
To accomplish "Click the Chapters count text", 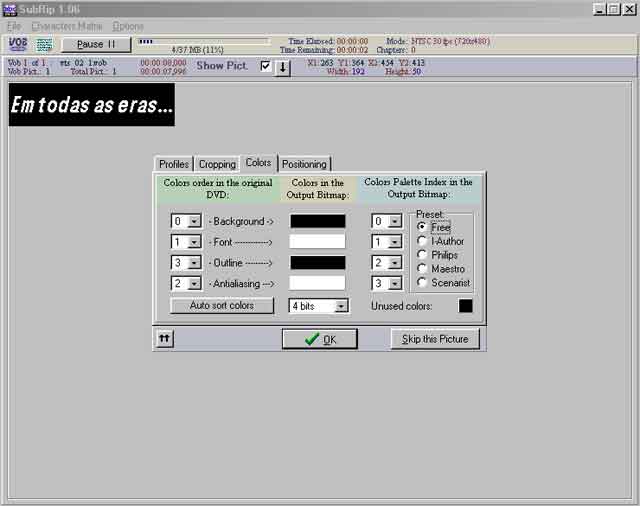I will pyautogui.click(x=396, y=50).
